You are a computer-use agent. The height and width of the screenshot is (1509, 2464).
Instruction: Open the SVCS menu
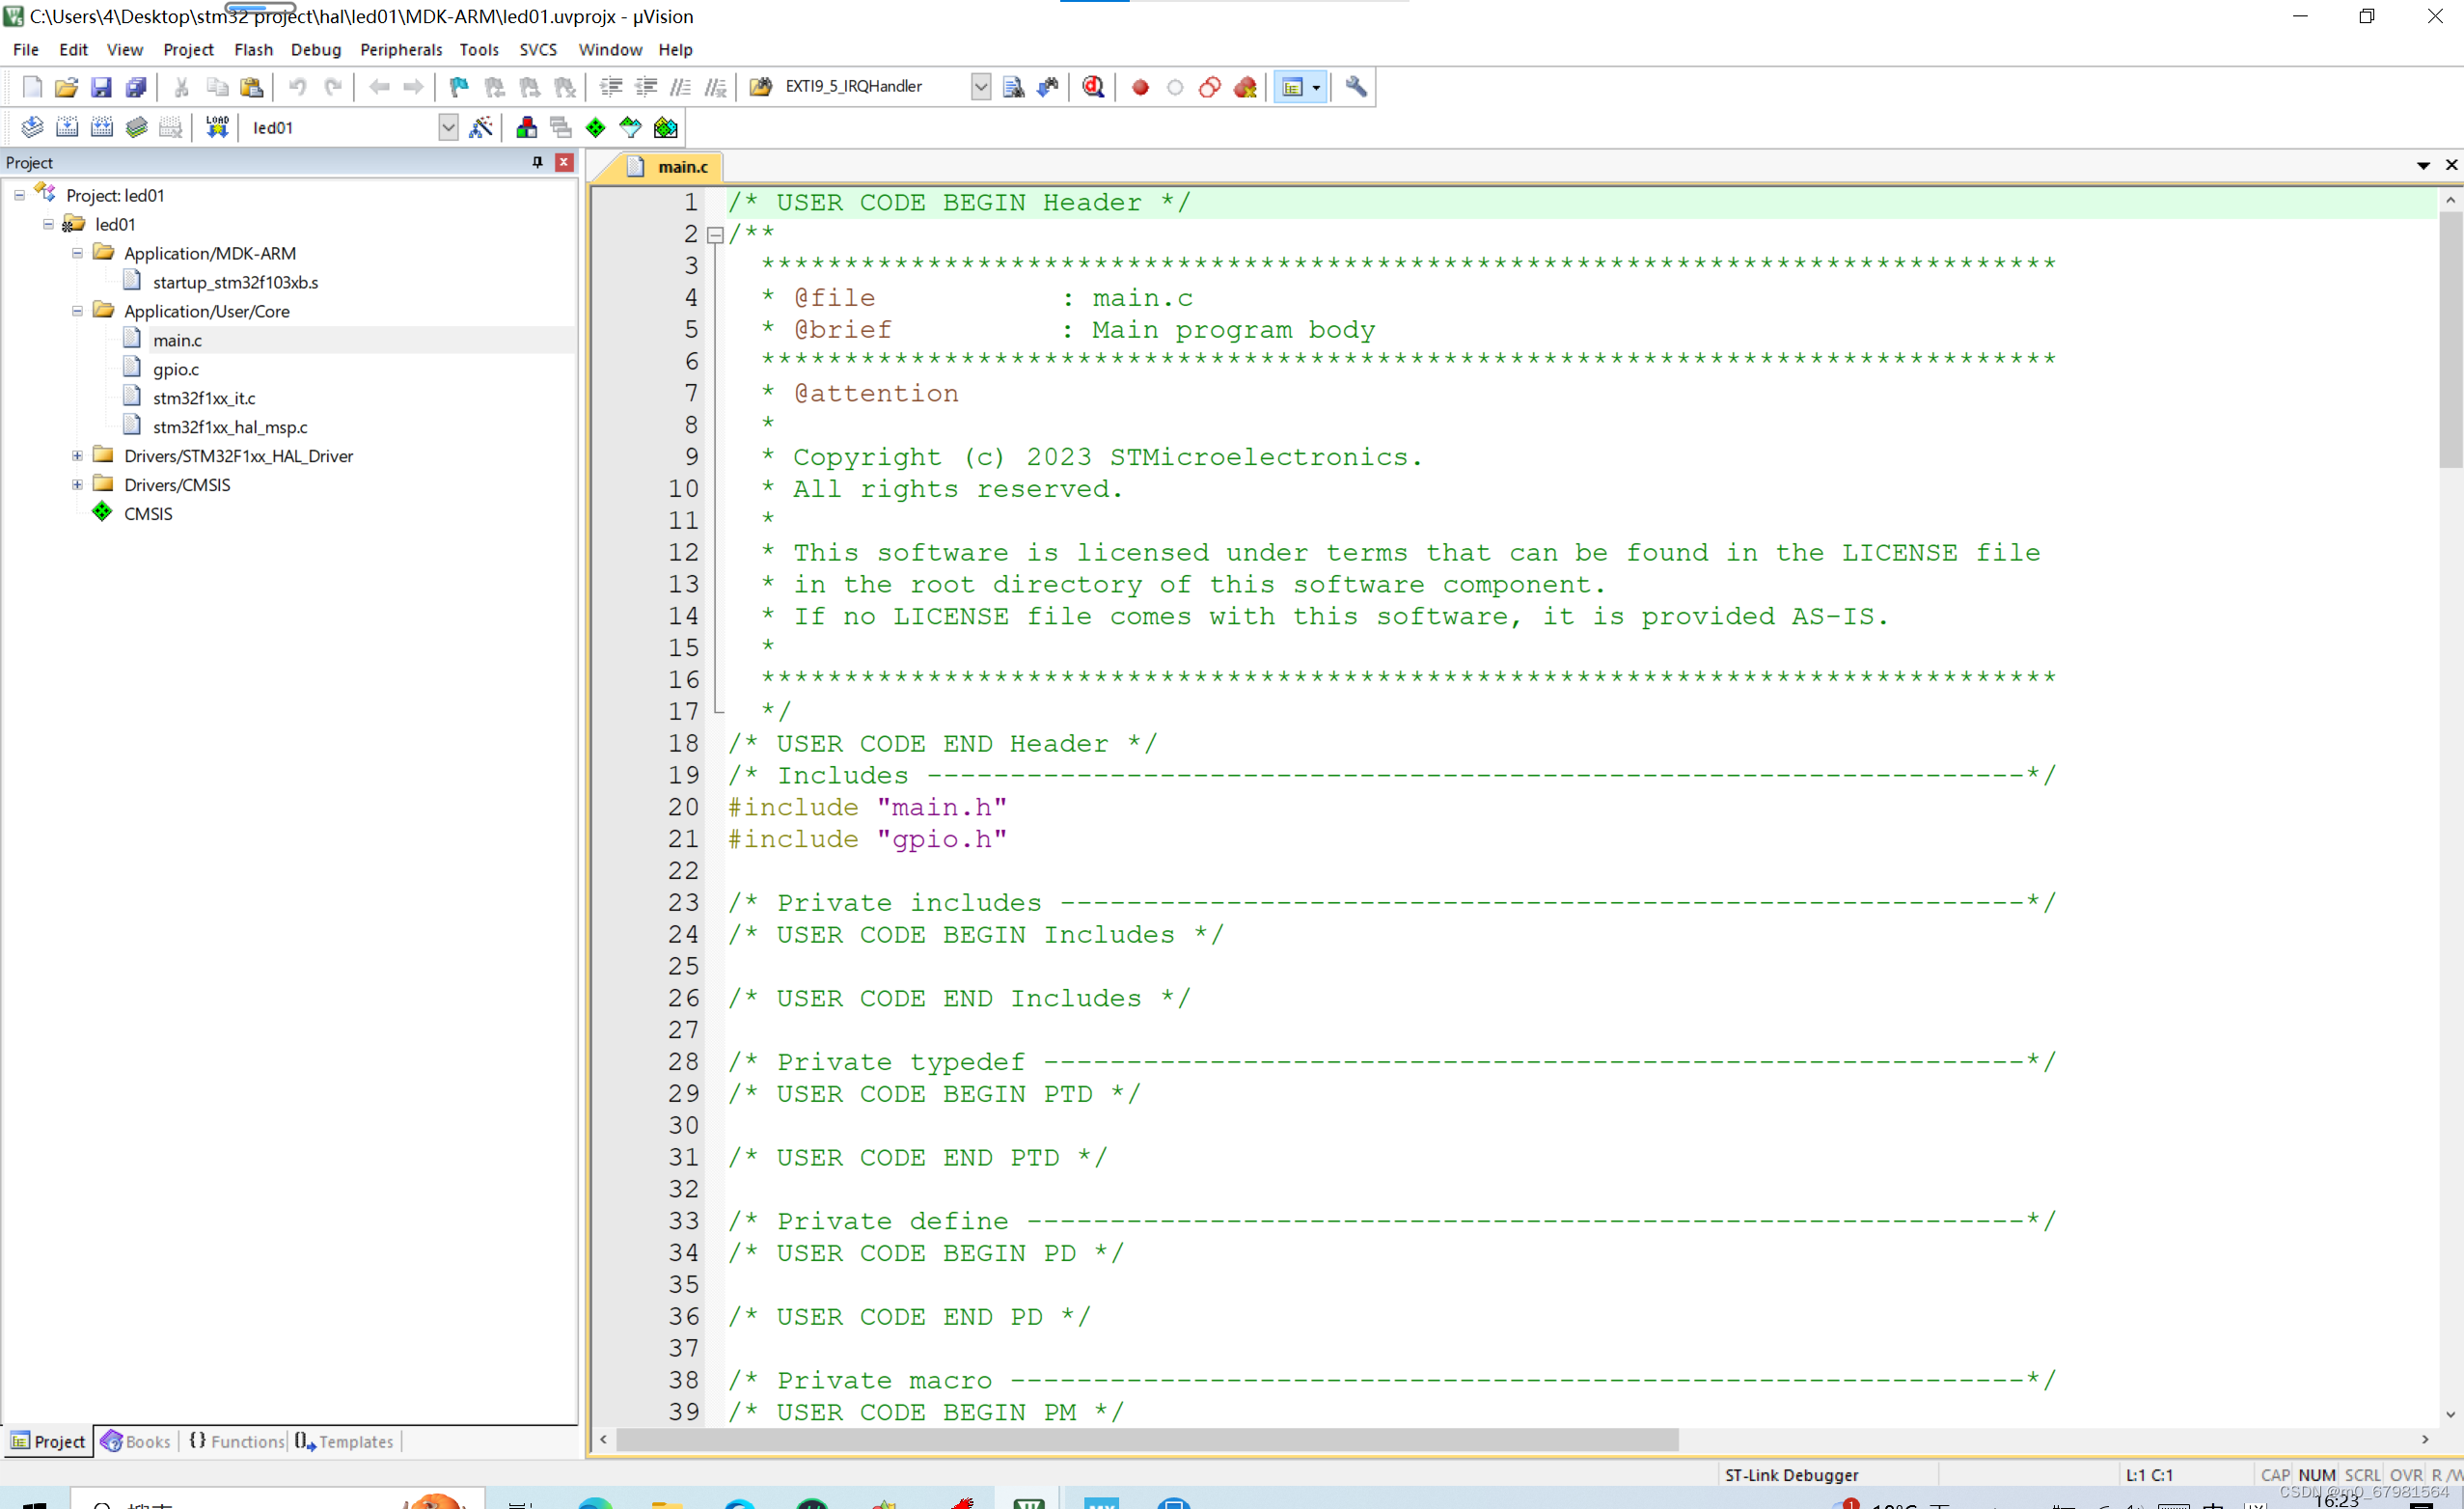click(538, 49)
